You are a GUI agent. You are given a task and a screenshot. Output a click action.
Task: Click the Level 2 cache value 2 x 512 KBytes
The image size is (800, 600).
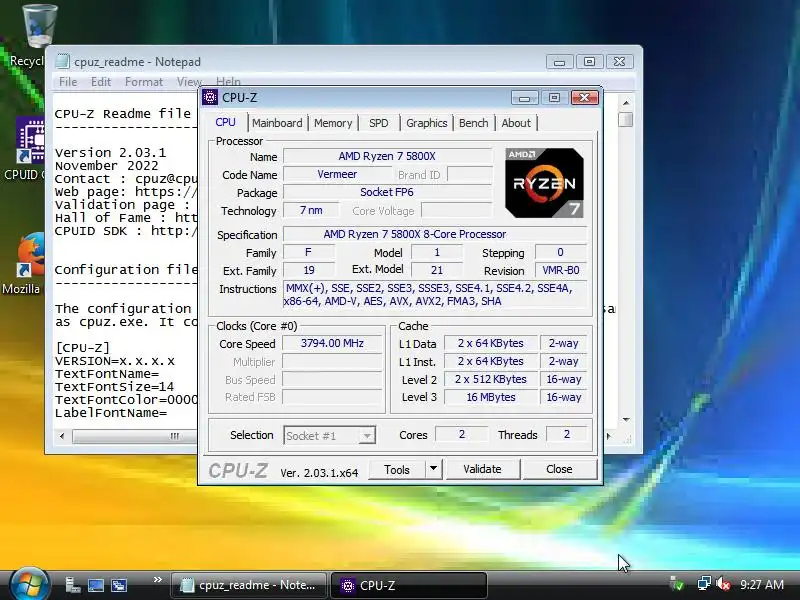tap(491, 379)
